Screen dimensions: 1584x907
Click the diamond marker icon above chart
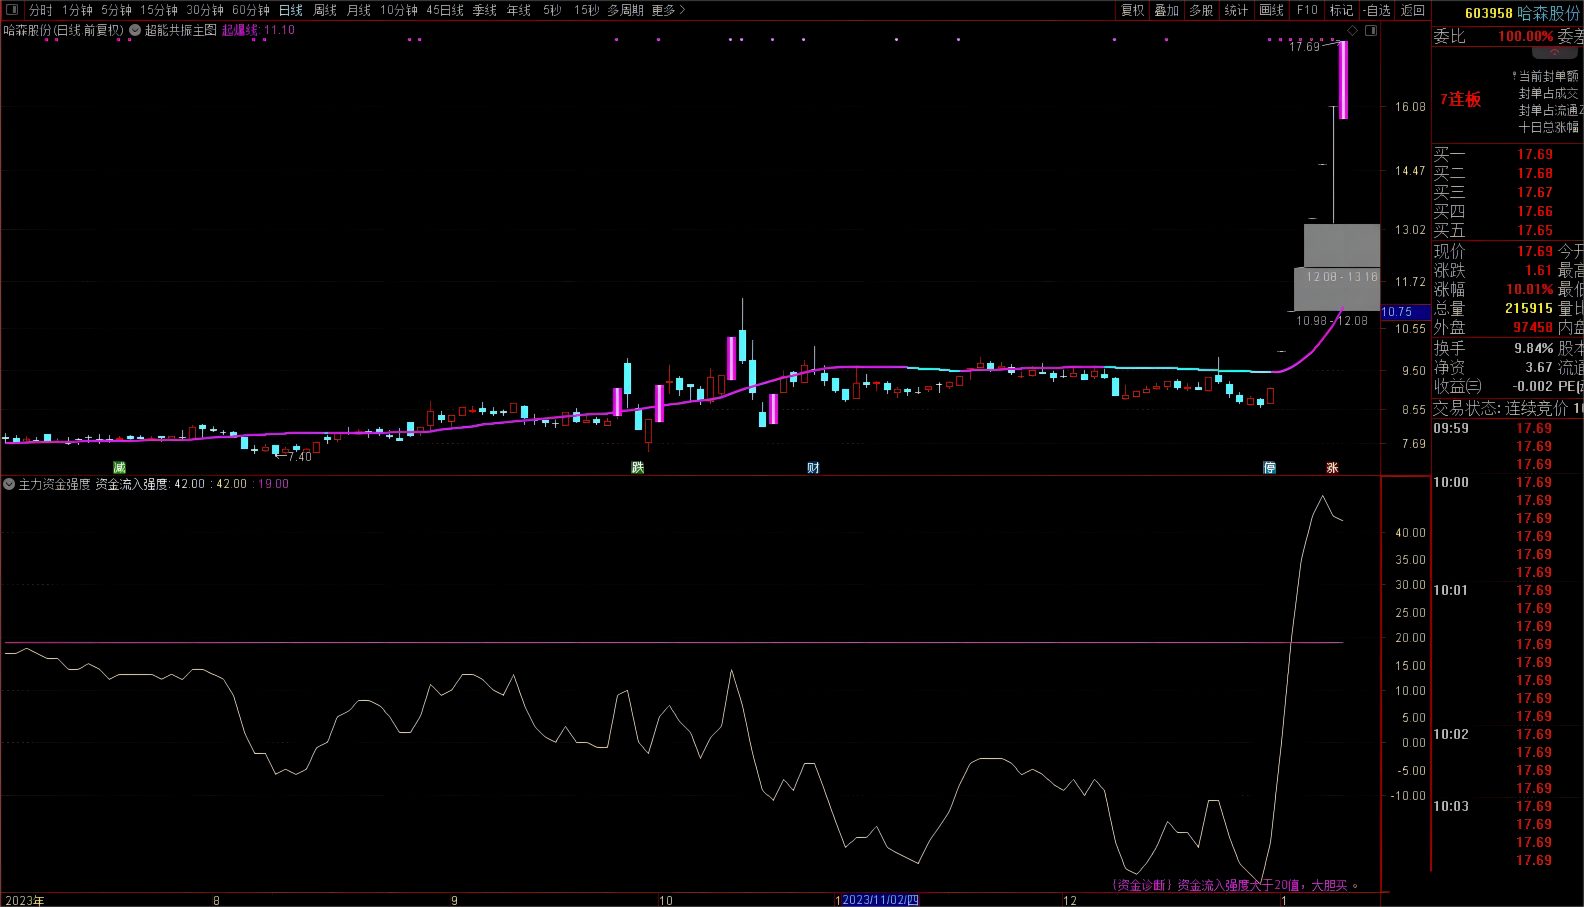pos(1352,31)
